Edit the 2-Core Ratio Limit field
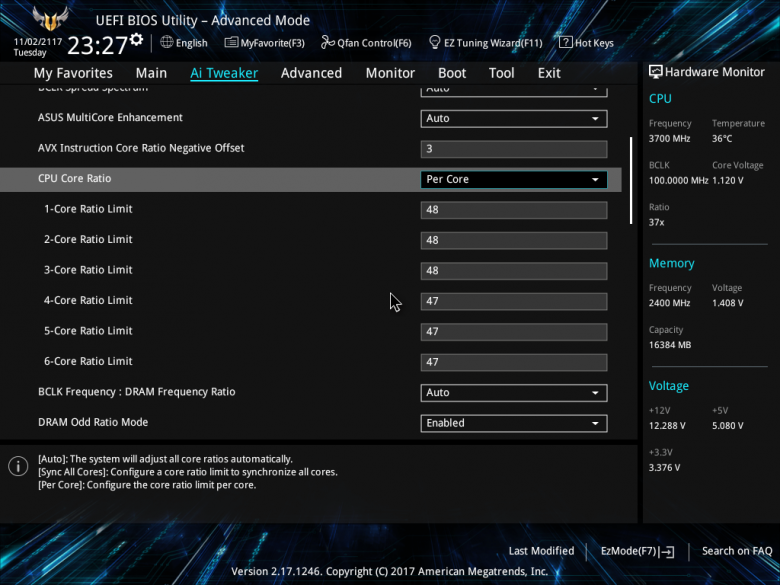The height and width of the screenshot is (585, 780). pos(514,240)
